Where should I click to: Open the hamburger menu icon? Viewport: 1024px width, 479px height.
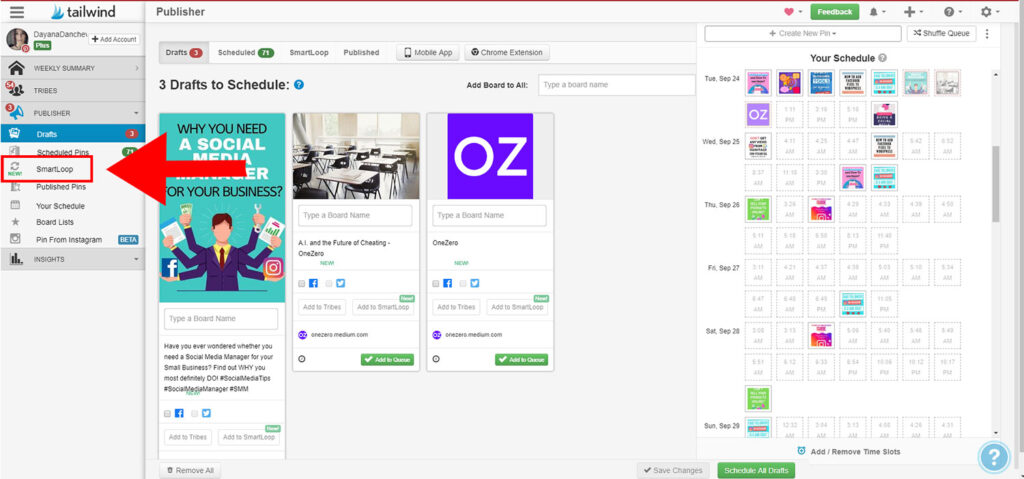[17, 12]
